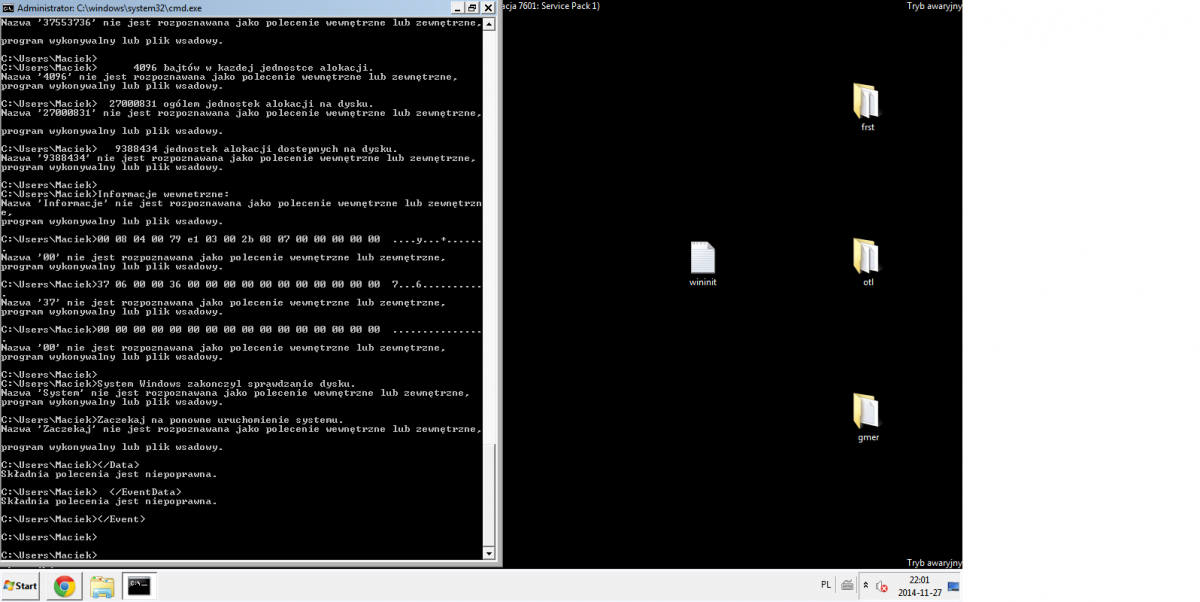Image resolution: width=1200 pixels, height=602 pixels.
Task: Click the cmd scrollbar down arrow
Action: pyautogui.click(x=489, y=553)
